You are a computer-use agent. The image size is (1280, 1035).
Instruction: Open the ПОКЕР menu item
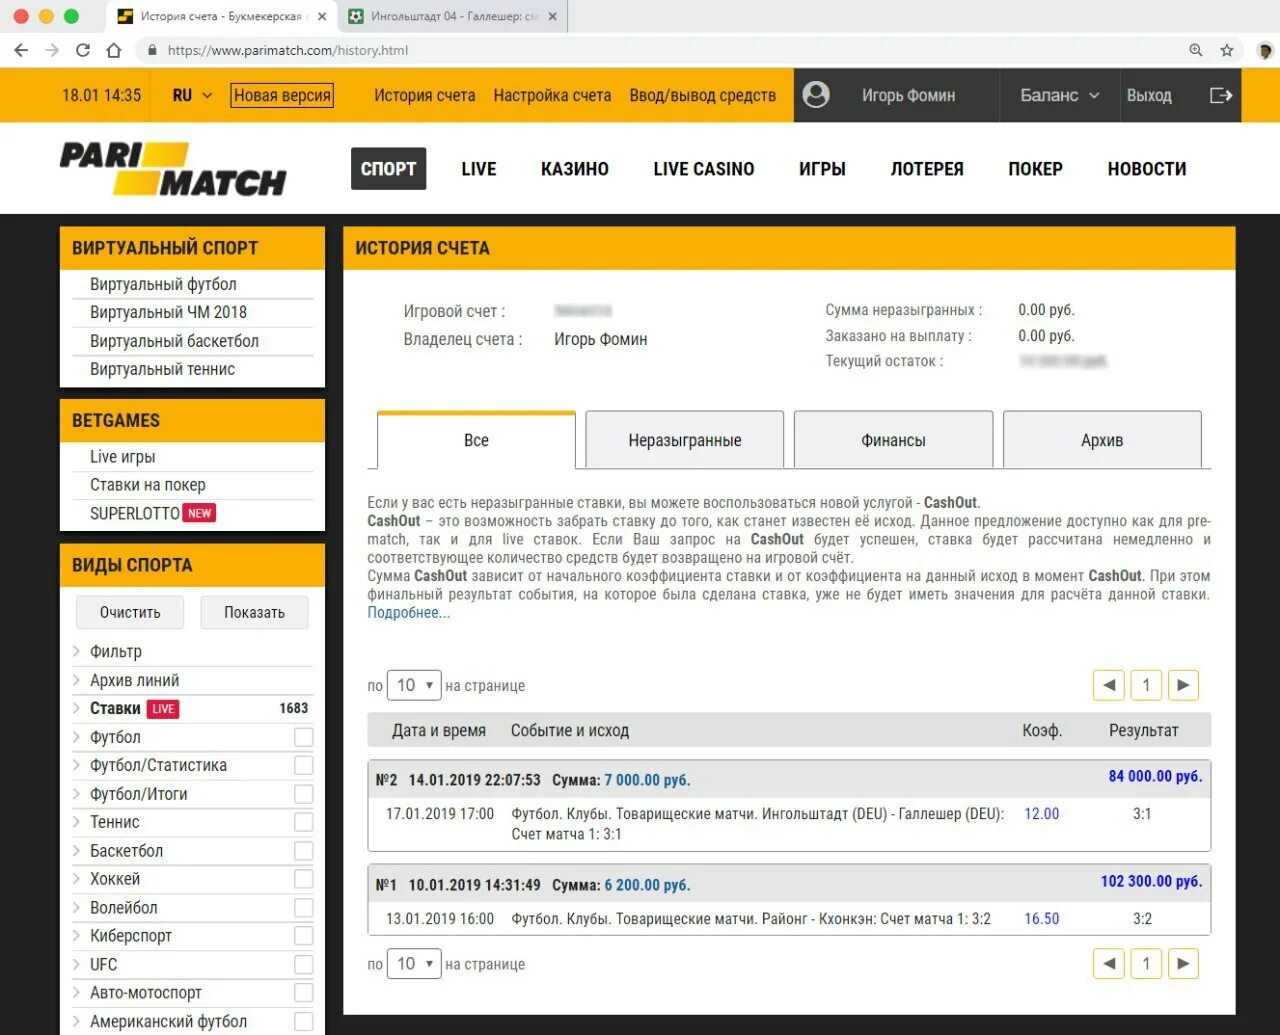[1035, 169]
